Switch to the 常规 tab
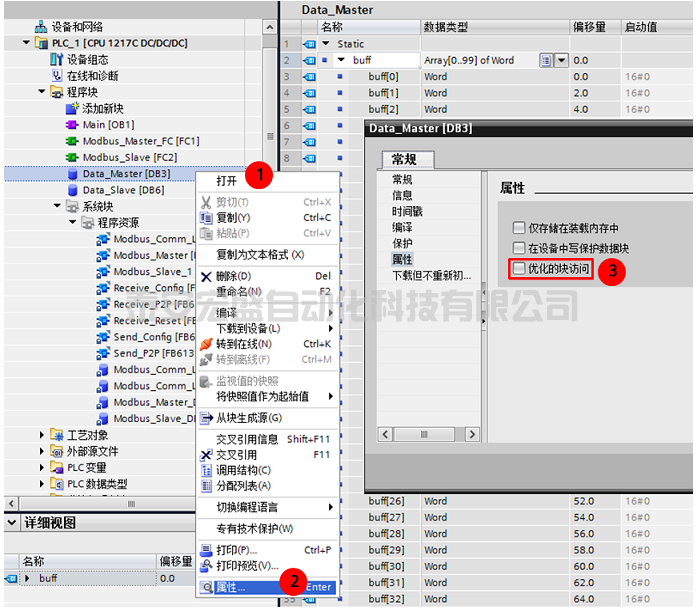Screen dimensions: 700x612 coord(404,160)
